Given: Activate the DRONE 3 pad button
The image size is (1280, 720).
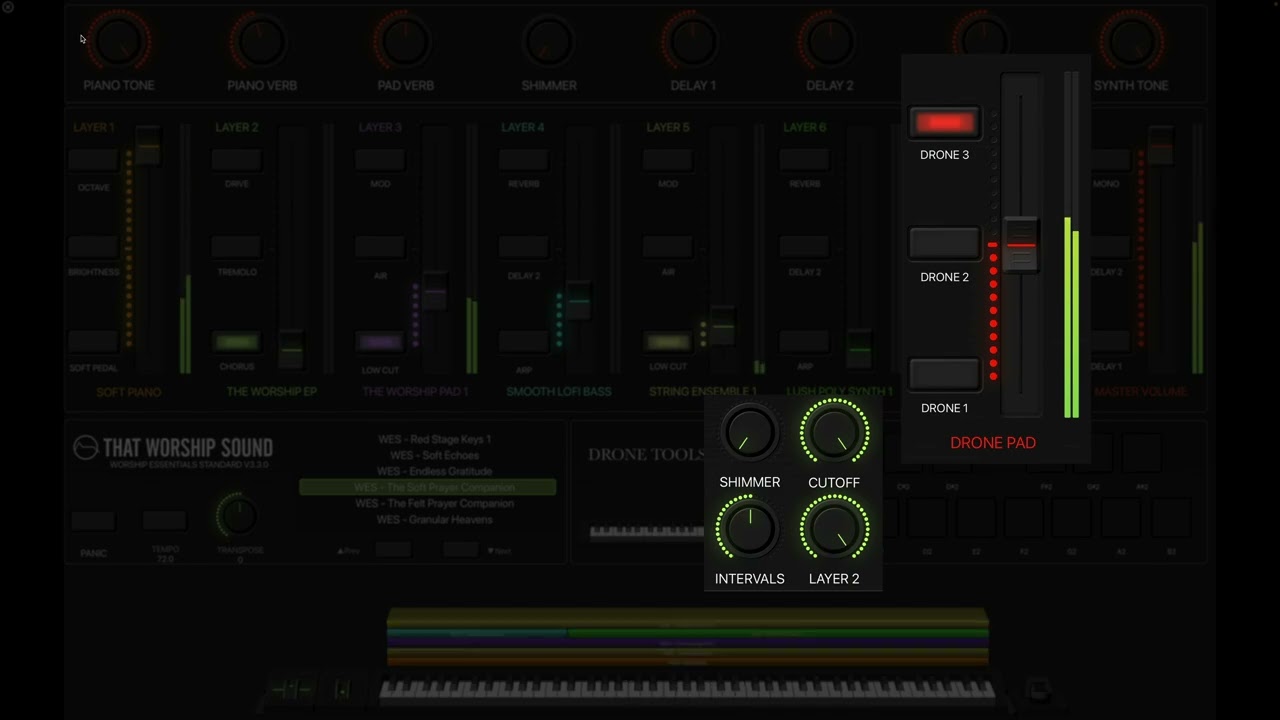Looking at the screenshot, I should (945, 123).
